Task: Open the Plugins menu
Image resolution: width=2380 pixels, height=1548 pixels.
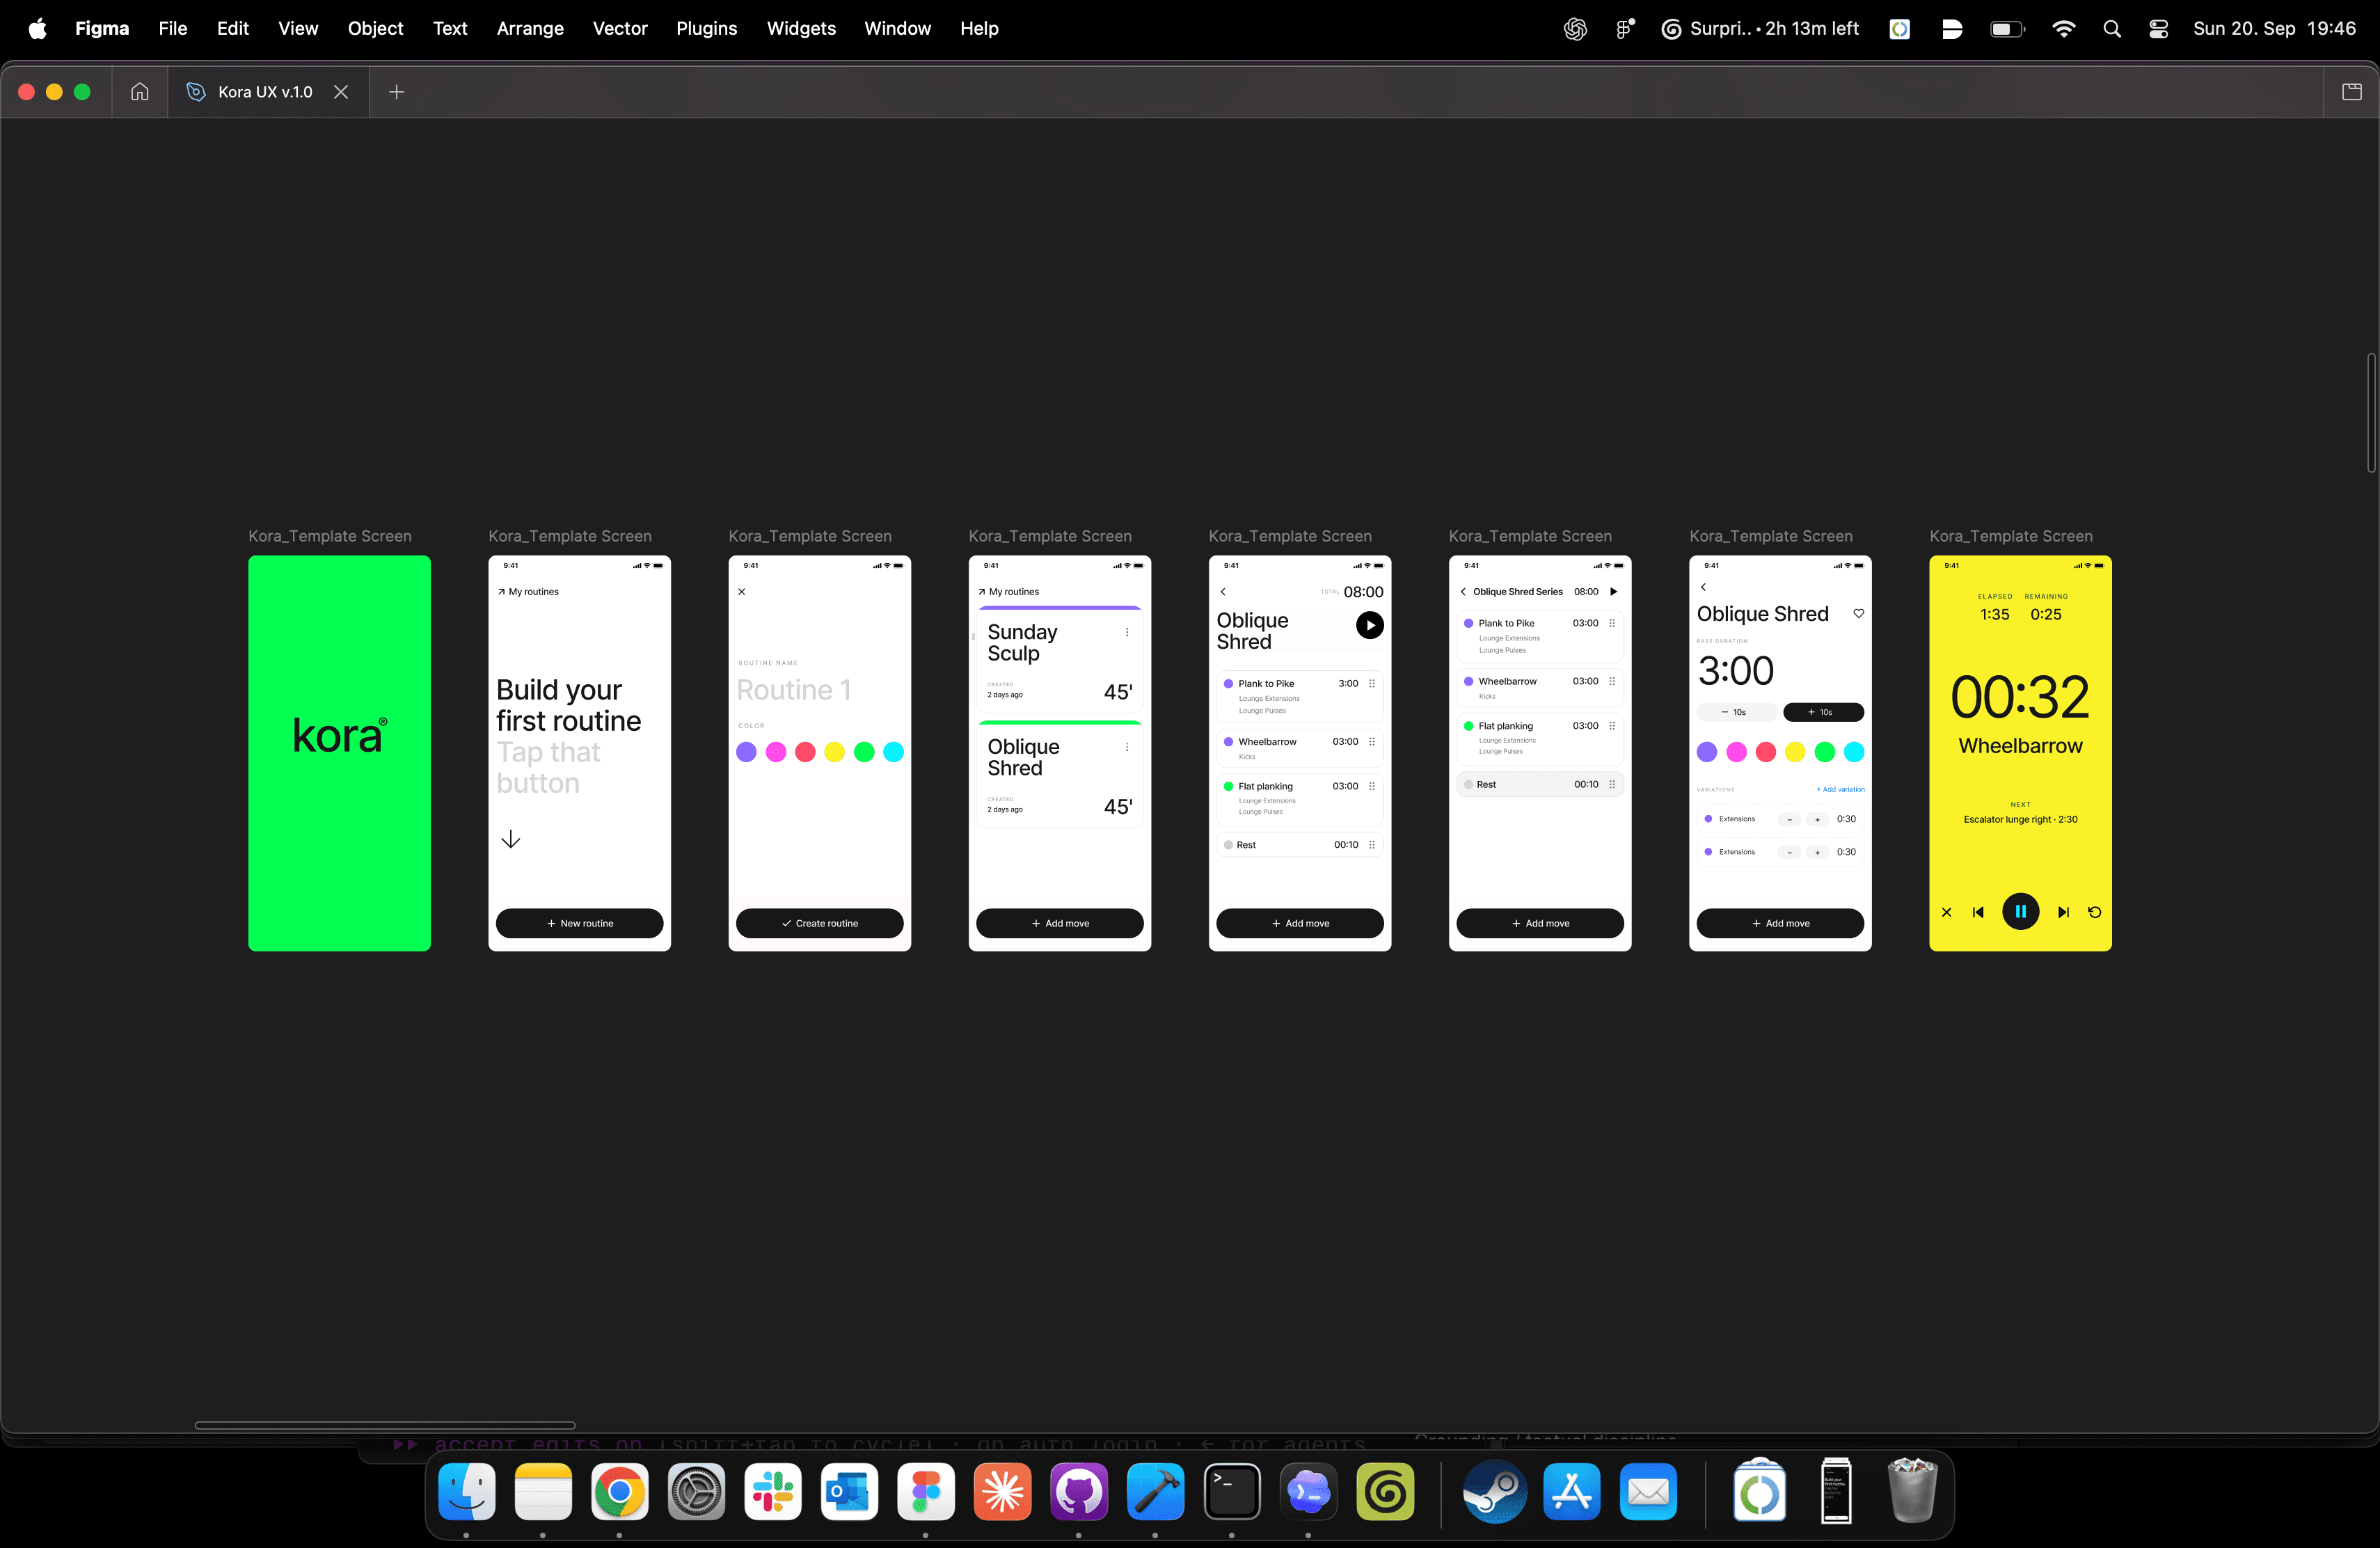Action: click(706, 29)
